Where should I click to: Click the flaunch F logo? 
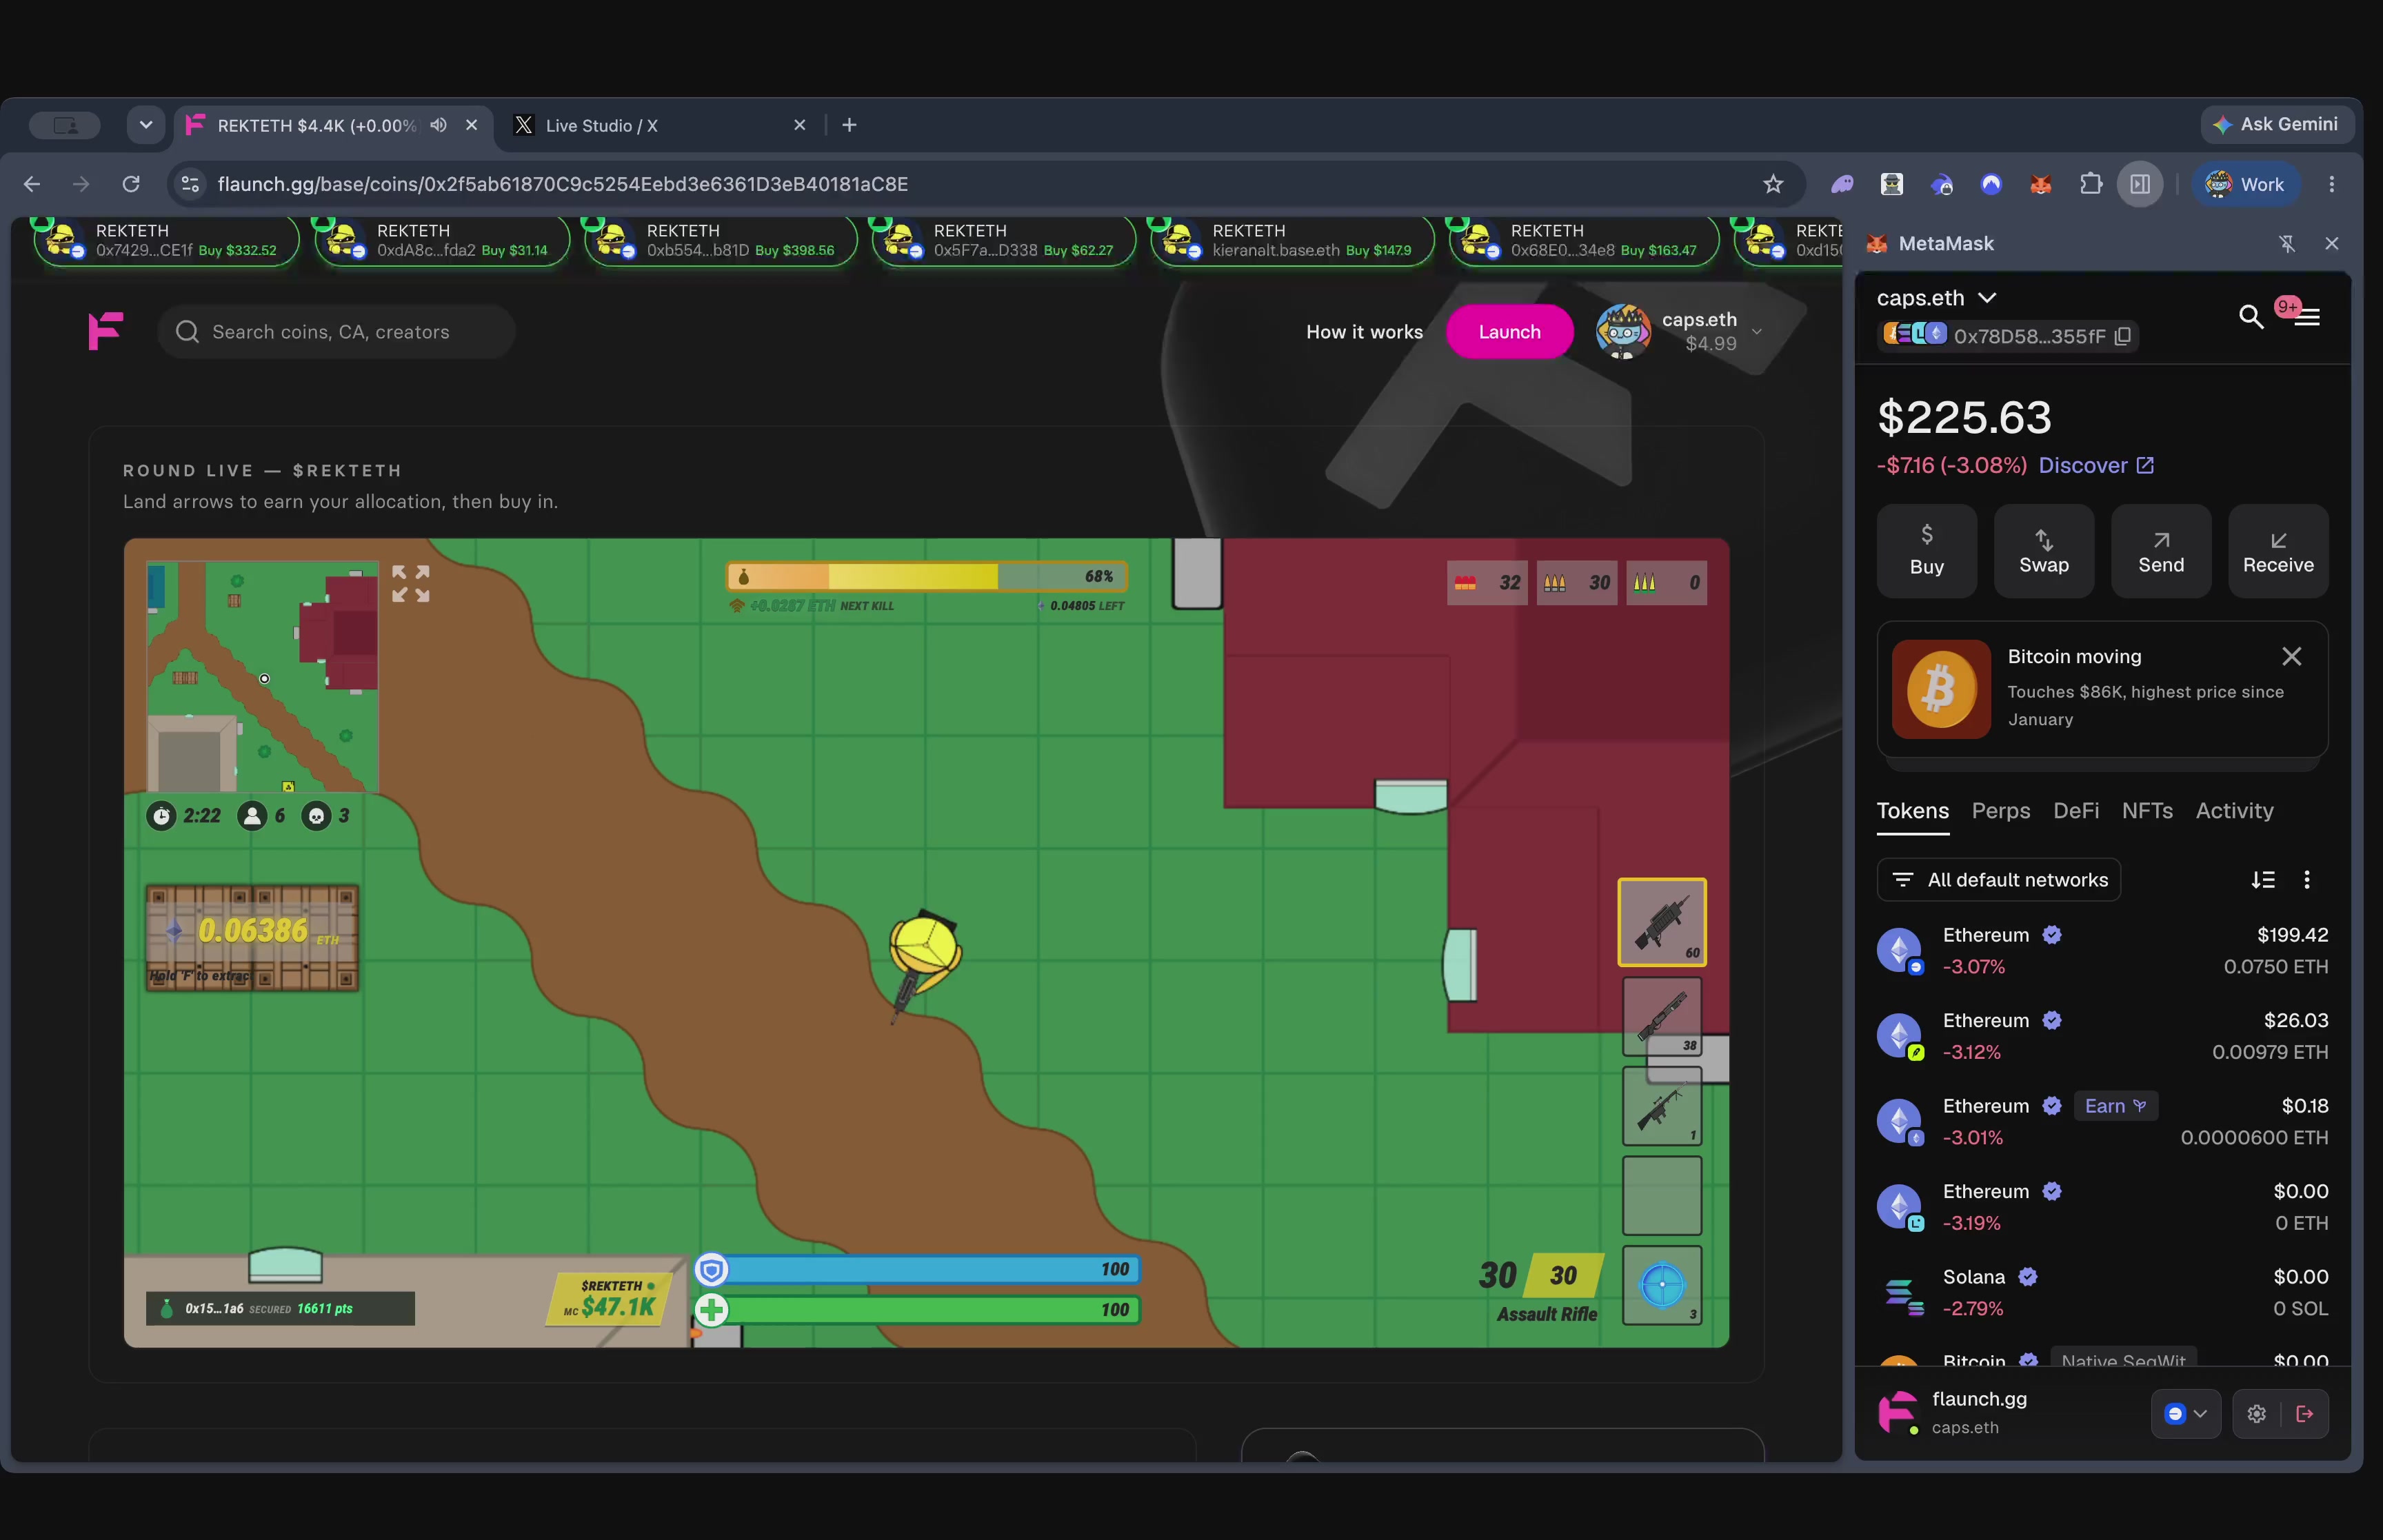click(105, 331)
